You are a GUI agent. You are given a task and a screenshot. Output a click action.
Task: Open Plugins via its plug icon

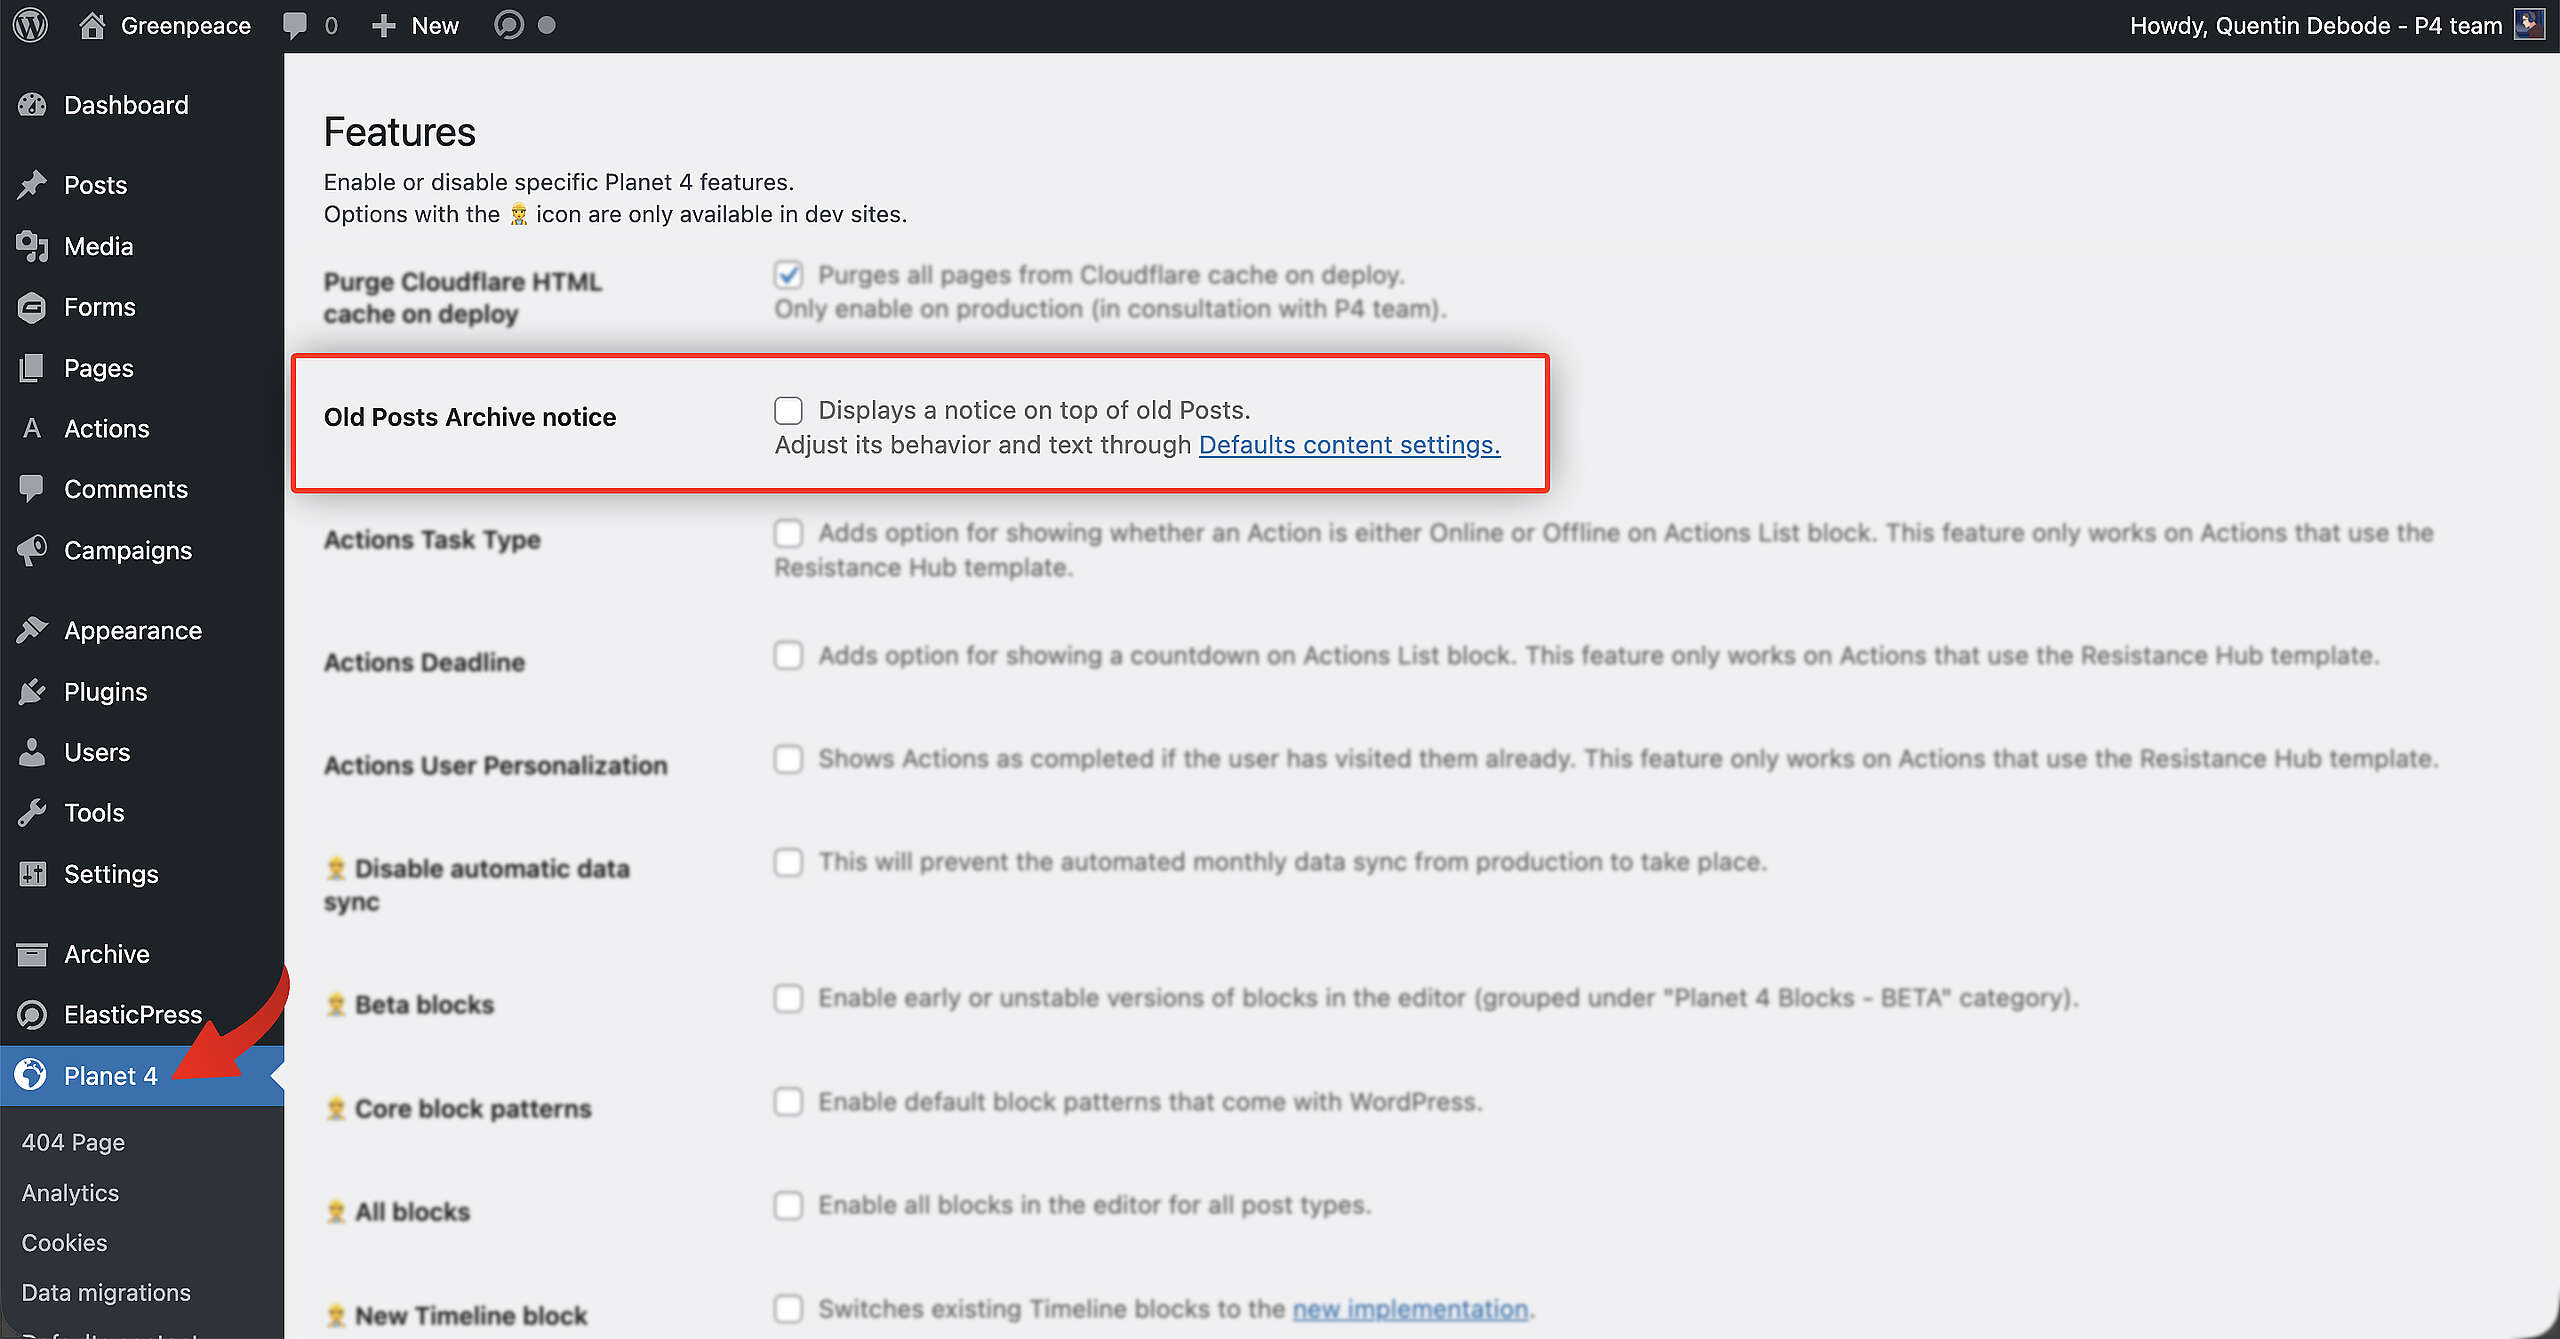coord(32,692)
